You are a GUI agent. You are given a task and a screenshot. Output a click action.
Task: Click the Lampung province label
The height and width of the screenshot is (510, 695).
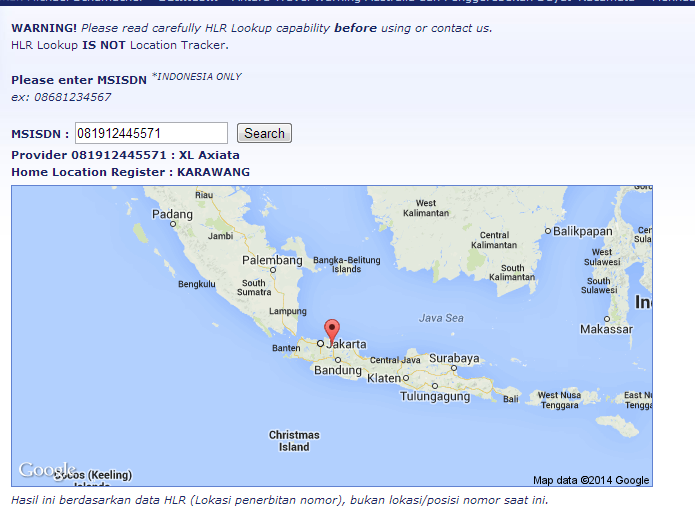288,311
